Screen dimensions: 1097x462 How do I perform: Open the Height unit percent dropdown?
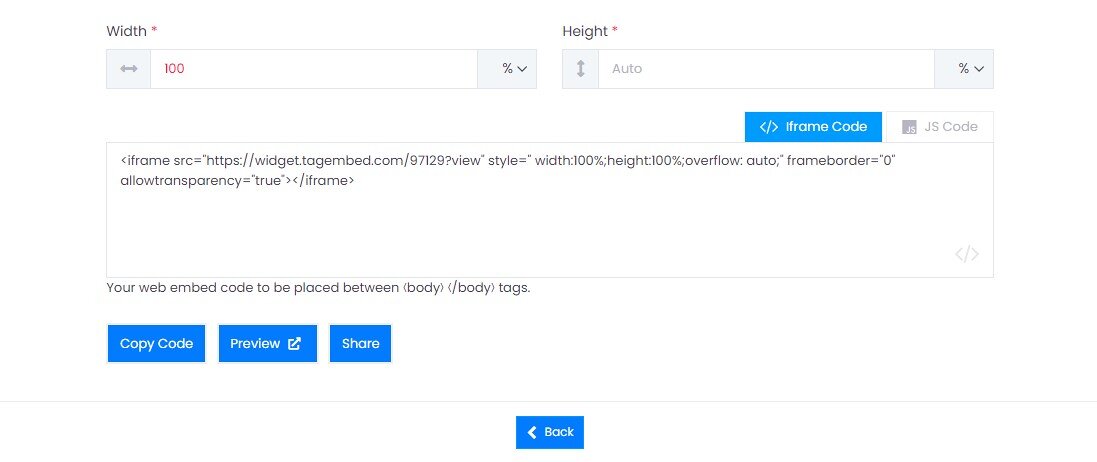963,69
